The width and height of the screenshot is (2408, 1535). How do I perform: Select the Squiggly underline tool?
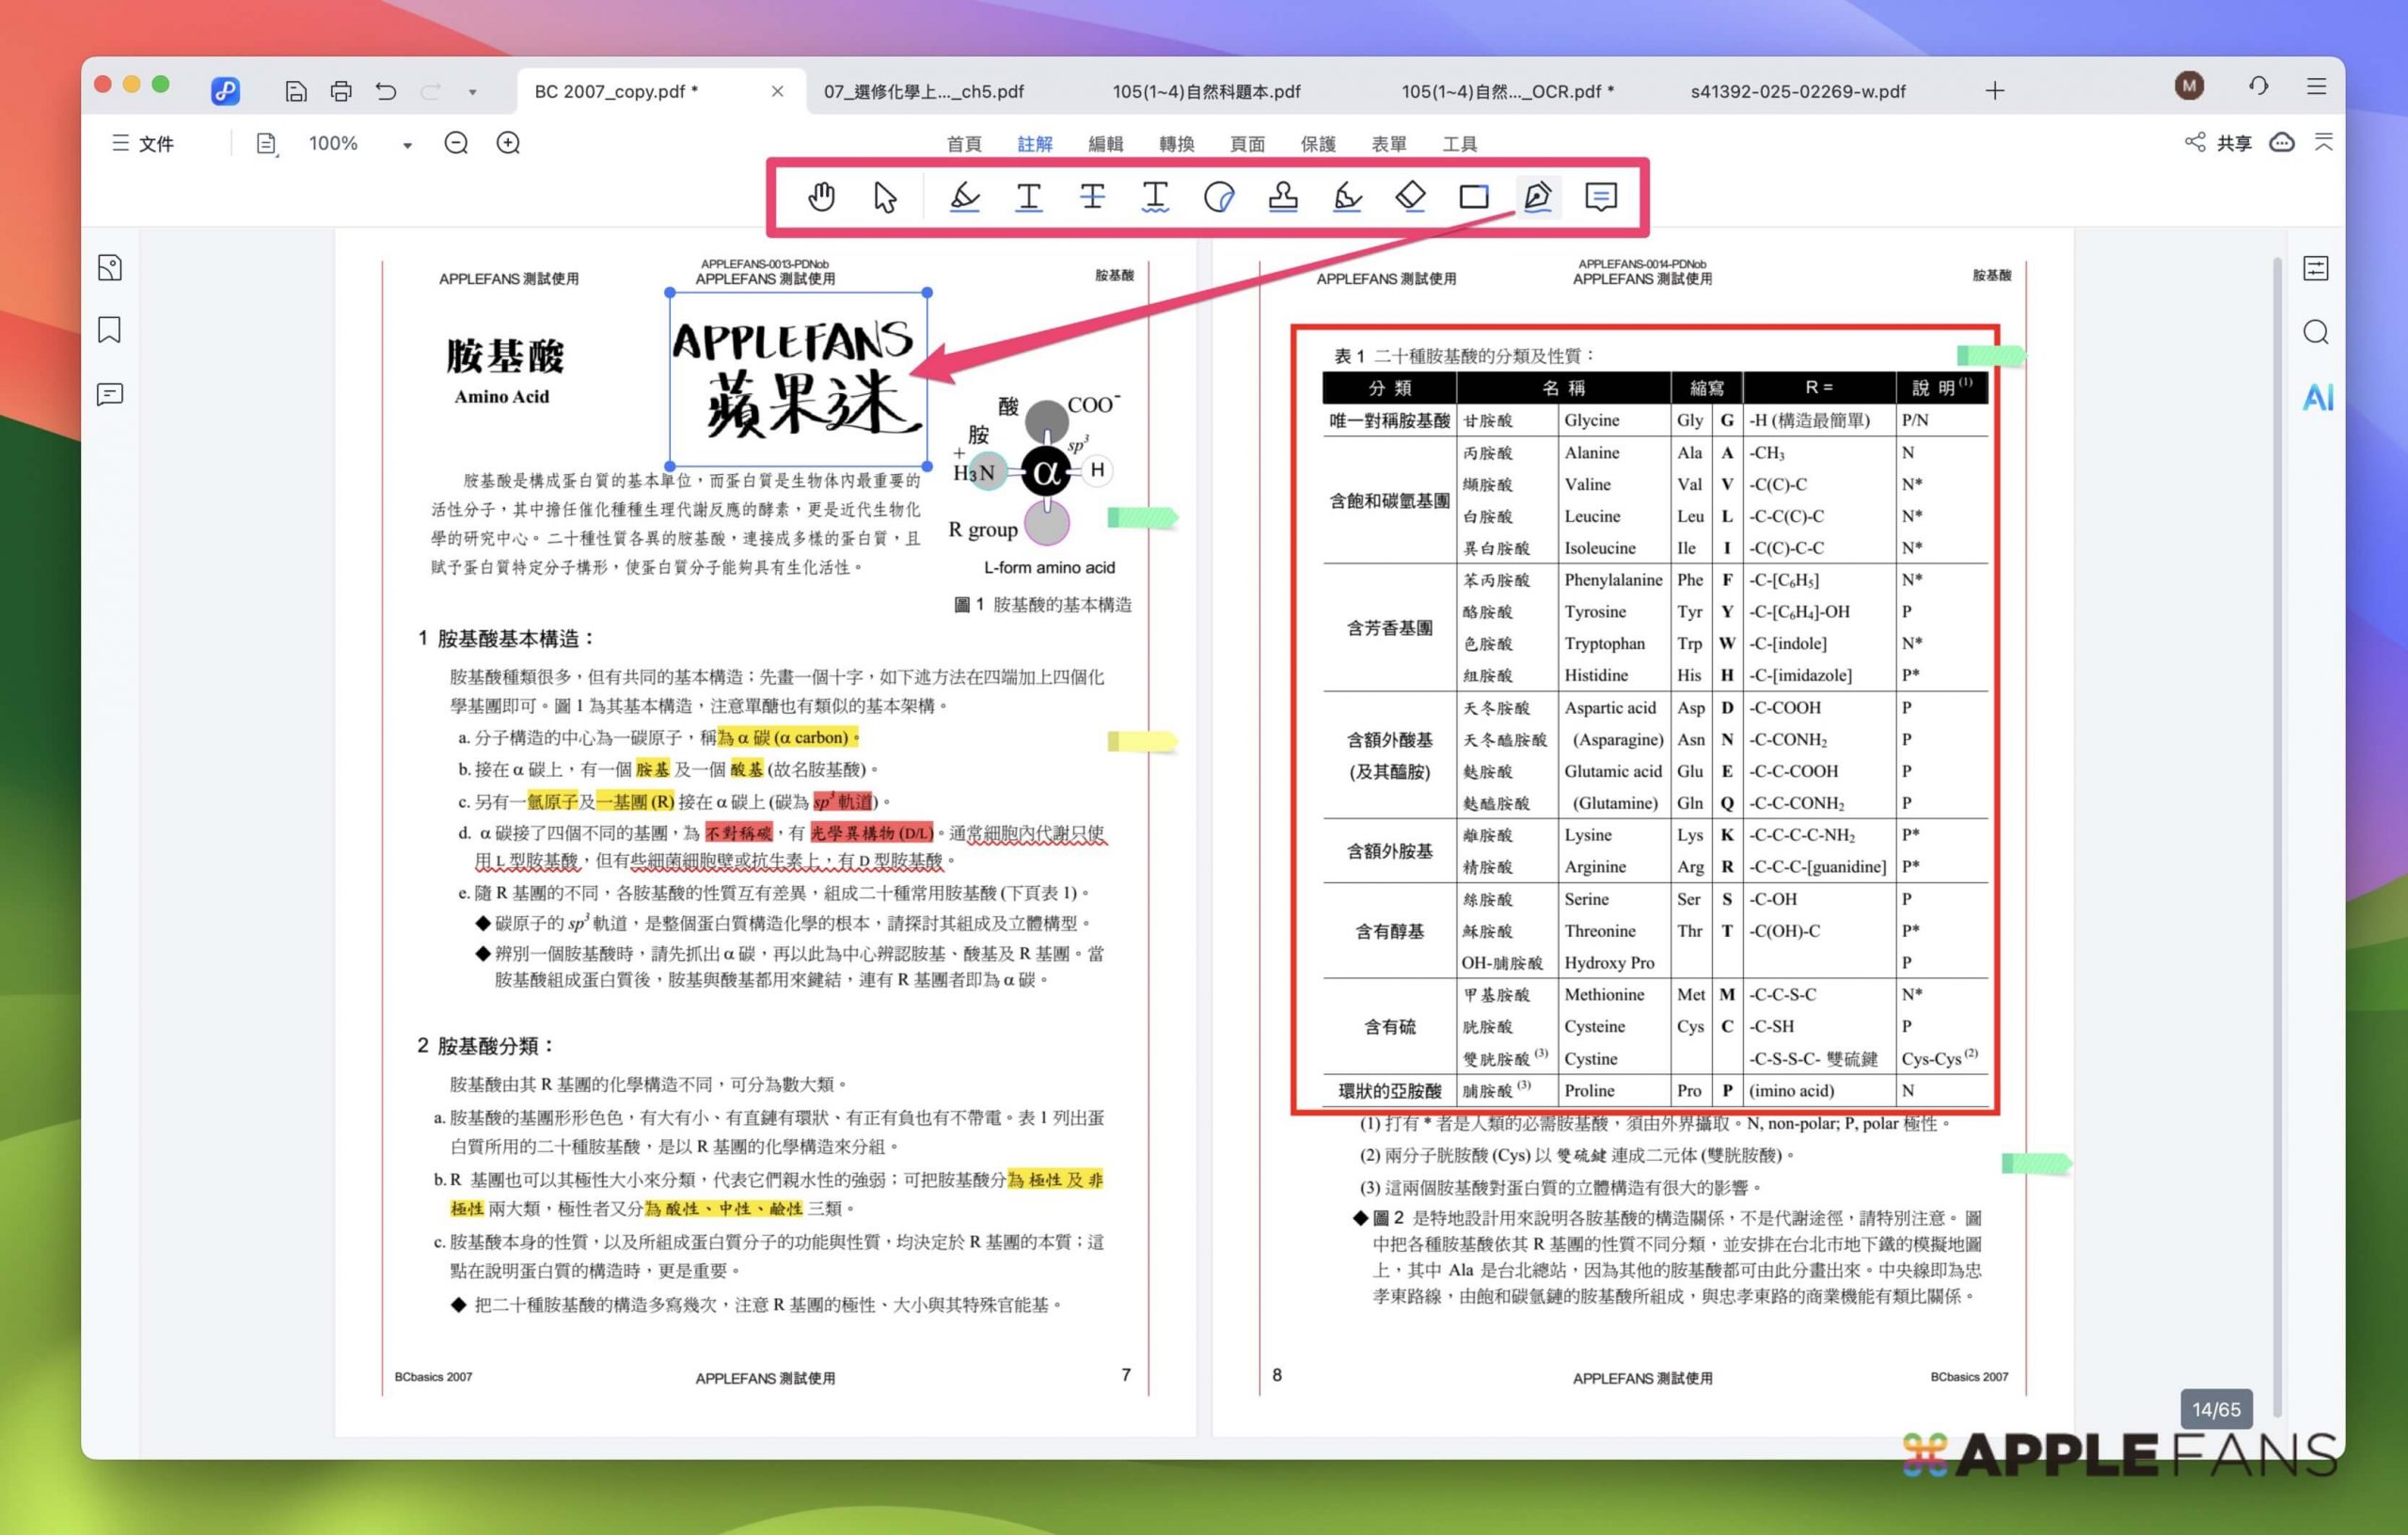(1155, 197)
